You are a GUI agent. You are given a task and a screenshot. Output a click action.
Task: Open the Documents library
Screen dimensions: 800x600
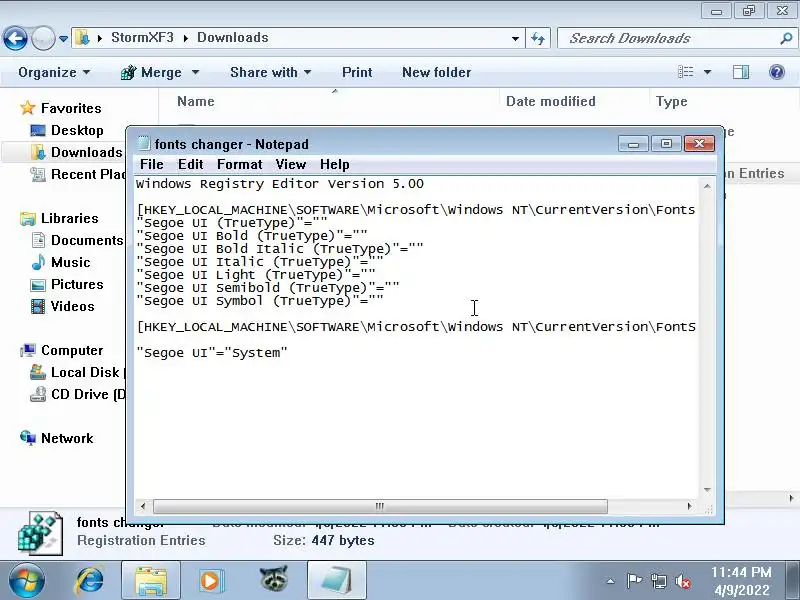[87, 240]
